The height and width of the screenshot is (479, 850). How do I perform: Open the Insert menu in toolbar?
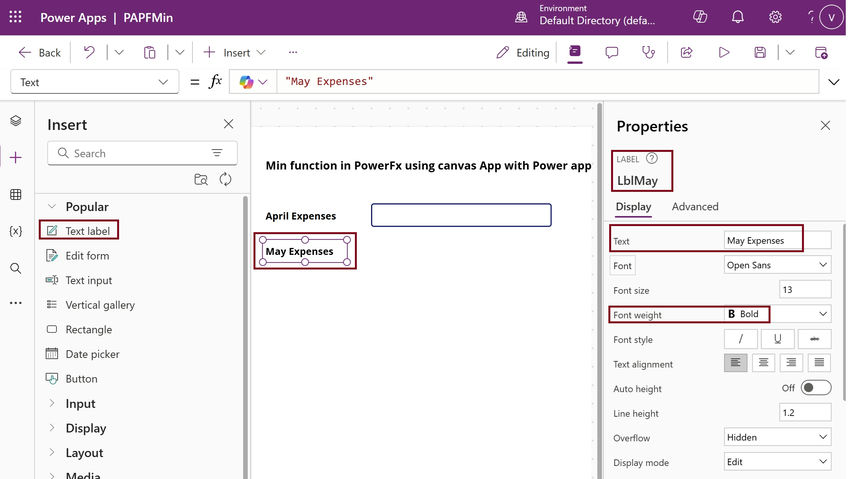(x=234, y=53)
